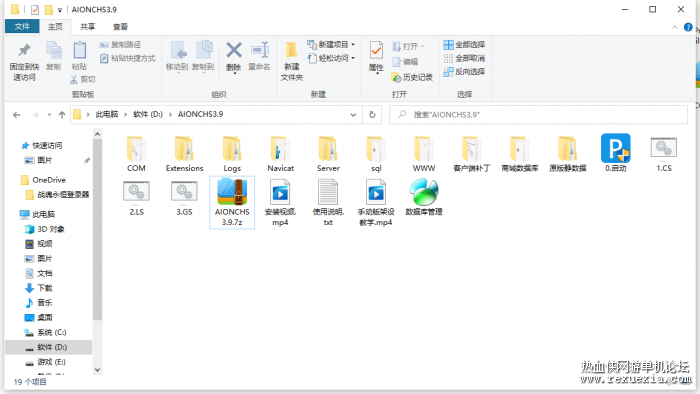The width and height of the screenshot is (700, 394).
Task: Select the 2.LS batch file
Action: click(136, 198)
